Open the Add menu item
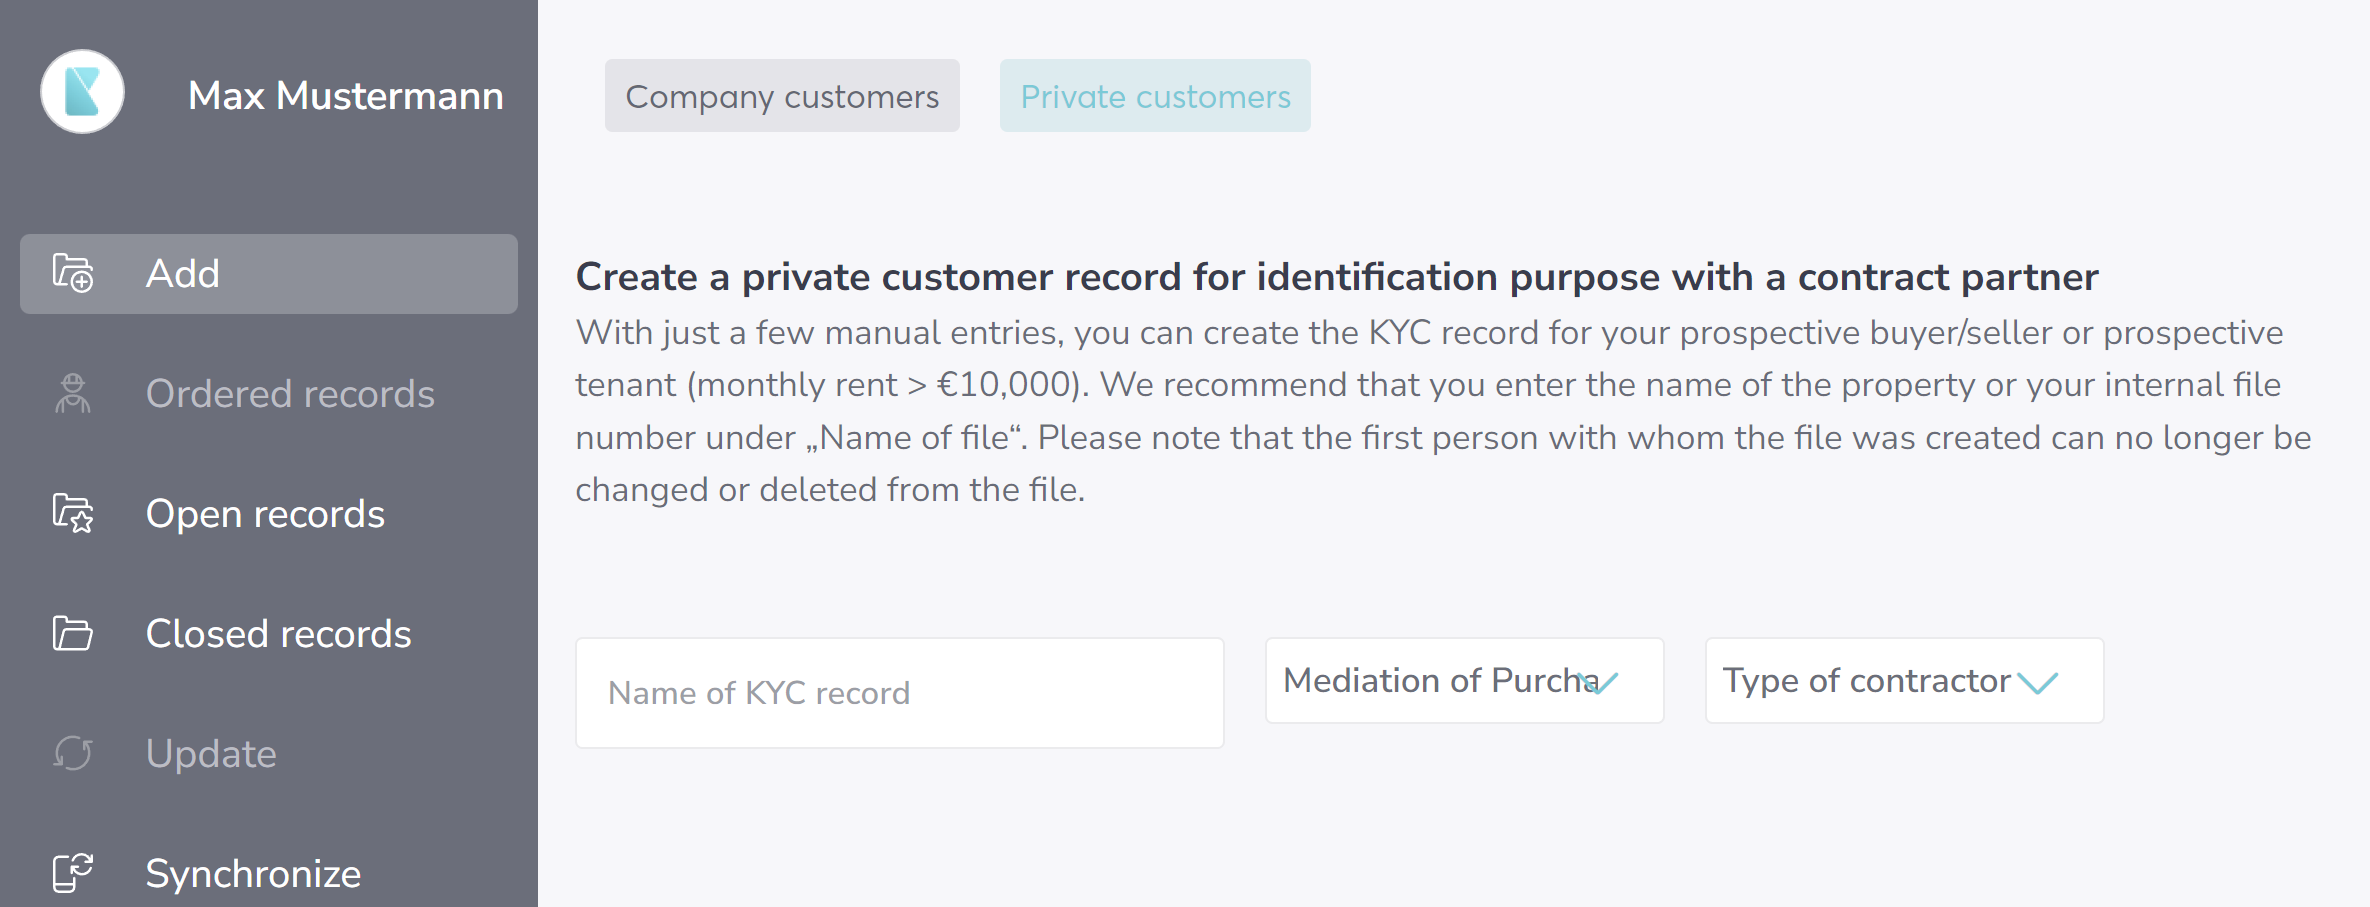Screen dimensions: 2370x907 269,274
